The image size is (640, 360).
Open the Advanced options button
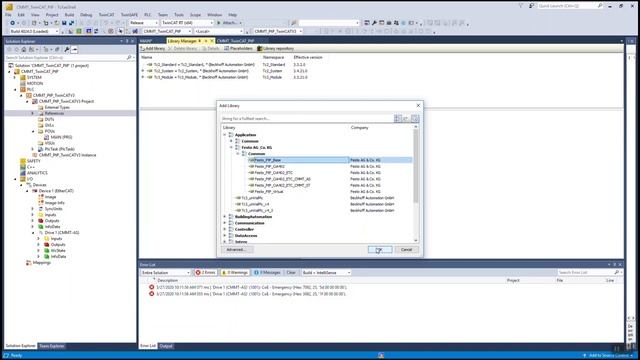click(x=237, y=249)
